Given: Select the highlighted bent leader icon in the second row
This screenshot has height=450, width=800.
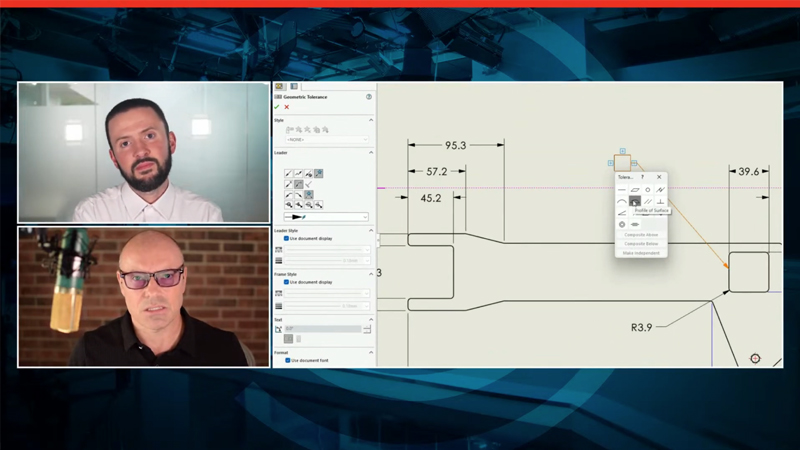Looking at the screenshot, I should coord(298,184).
